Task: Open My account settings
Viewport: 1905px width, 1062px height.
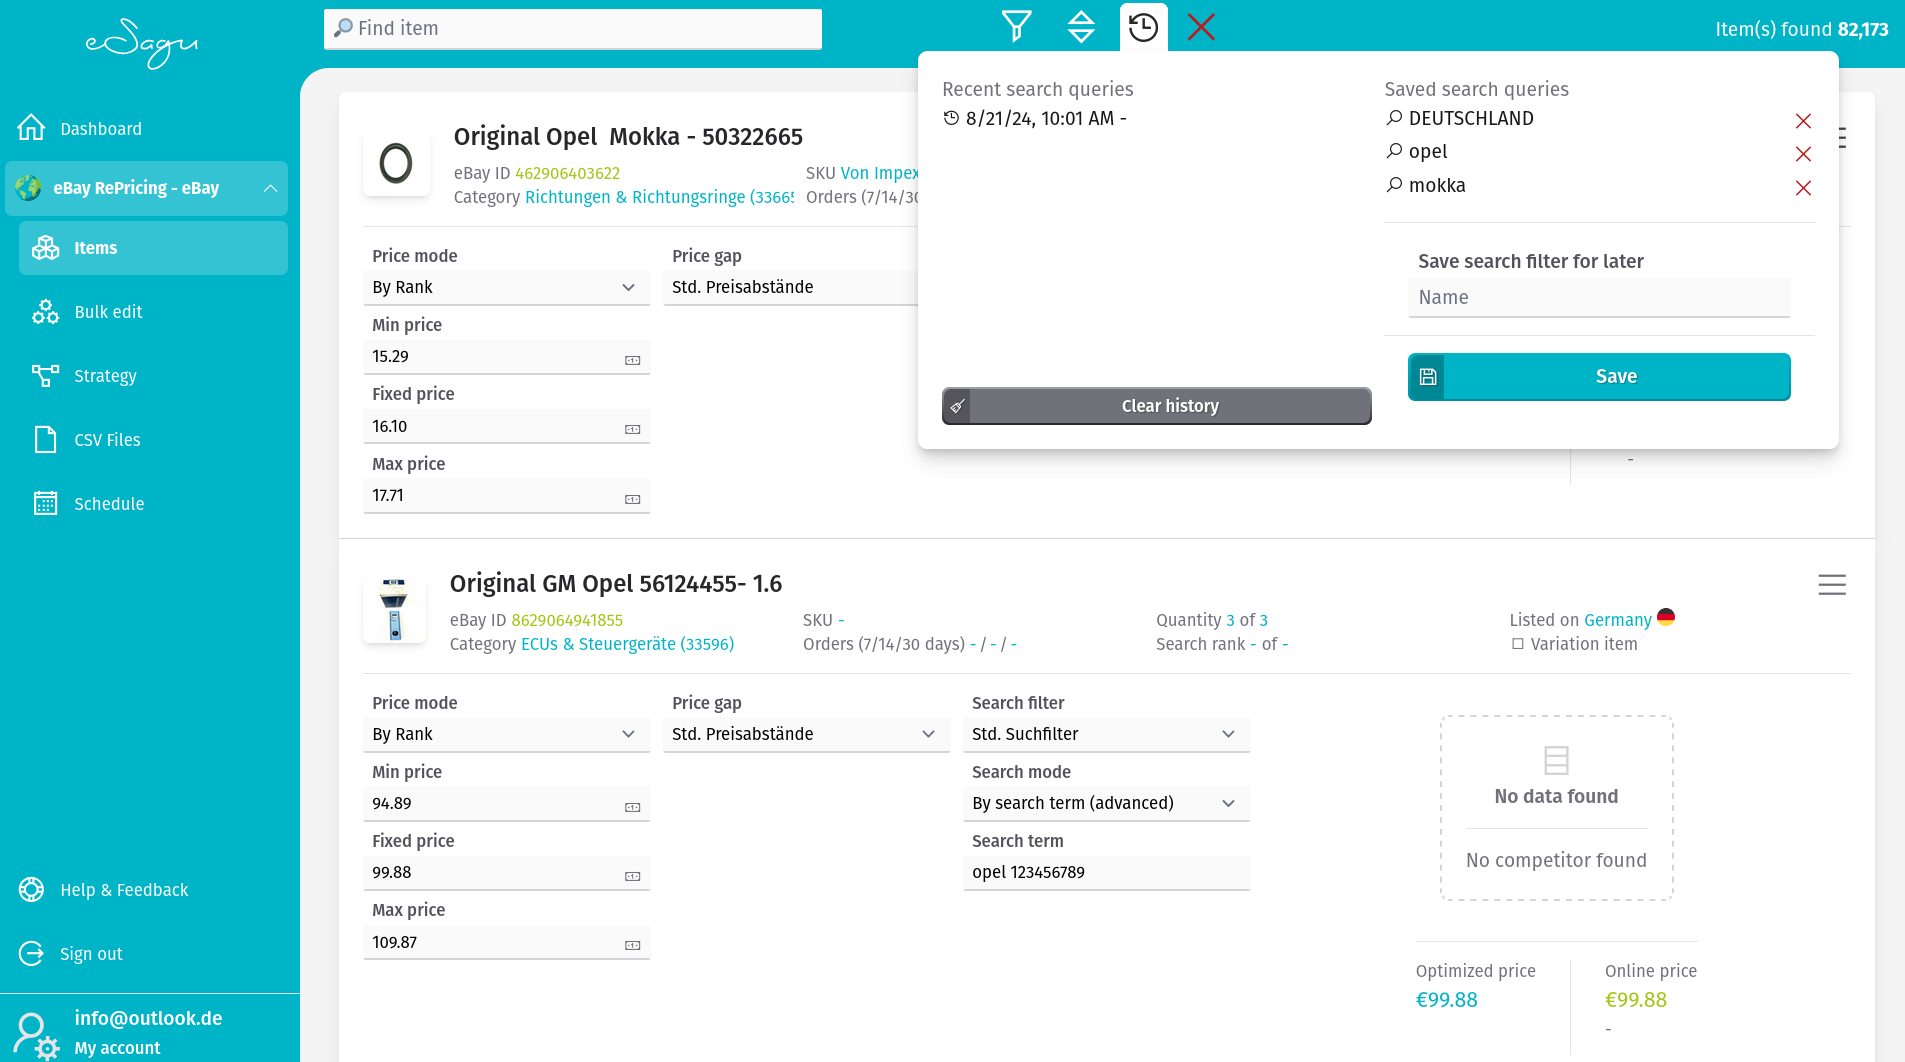Action: point(117,1048)
